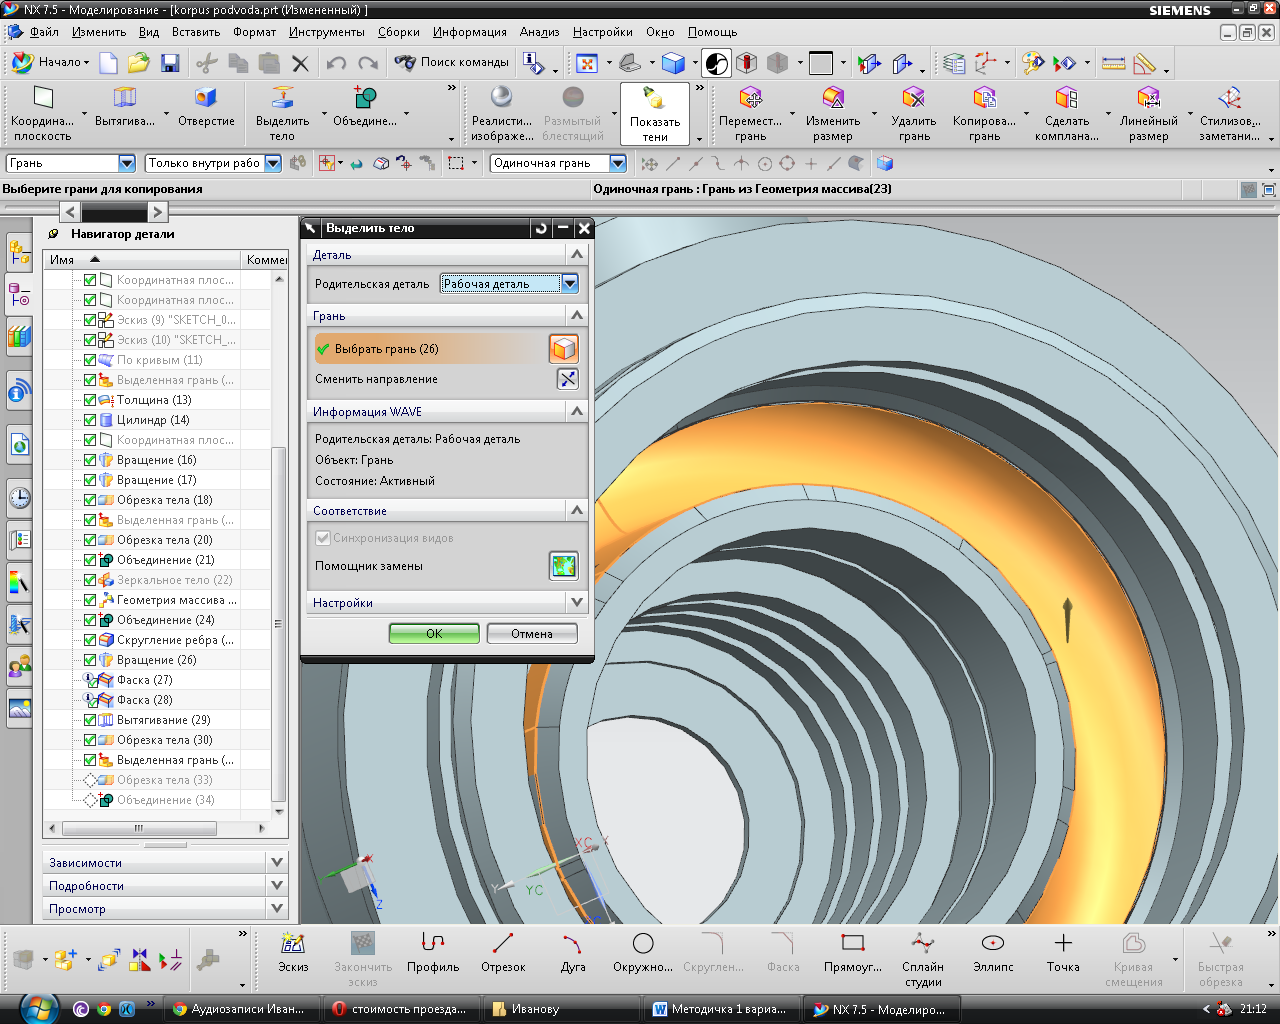Select the Прямоуг... rectangle tool

tap(853, 951)
